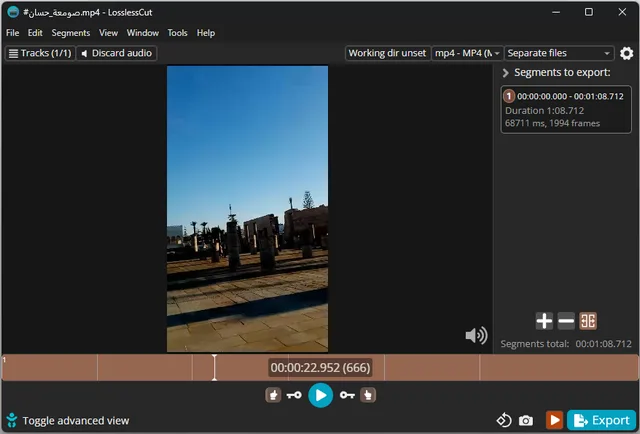The width and height of the screenshot is (640, 434).
Task: Jump to the previous keyframe key icon
Action: tap(294, 395)
